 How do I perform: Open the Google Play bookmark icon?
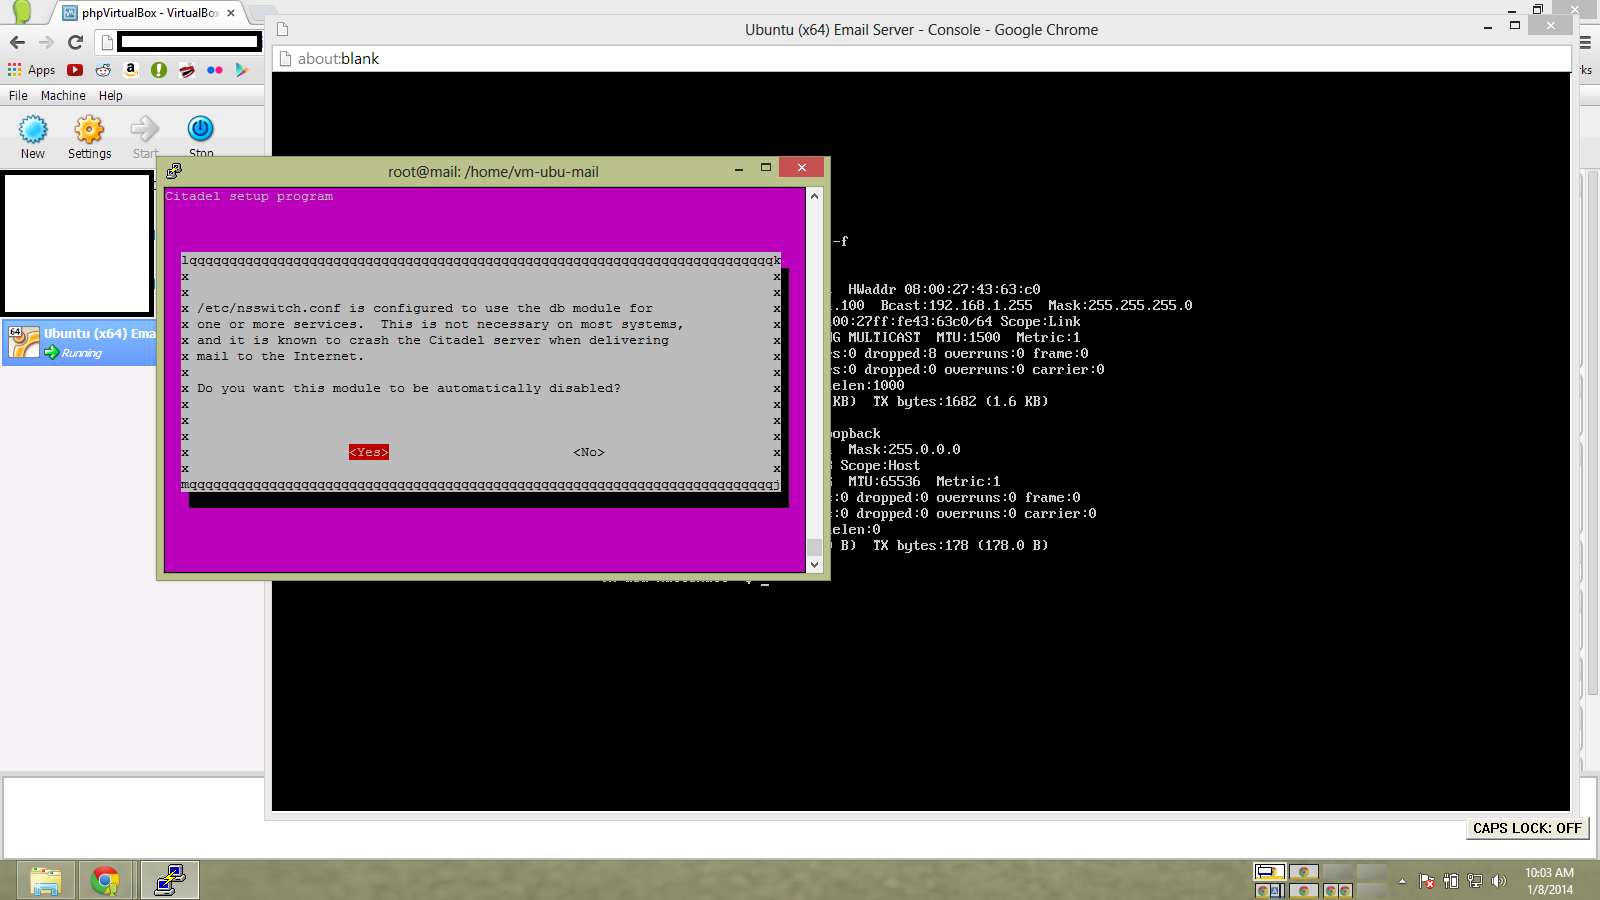241,70
